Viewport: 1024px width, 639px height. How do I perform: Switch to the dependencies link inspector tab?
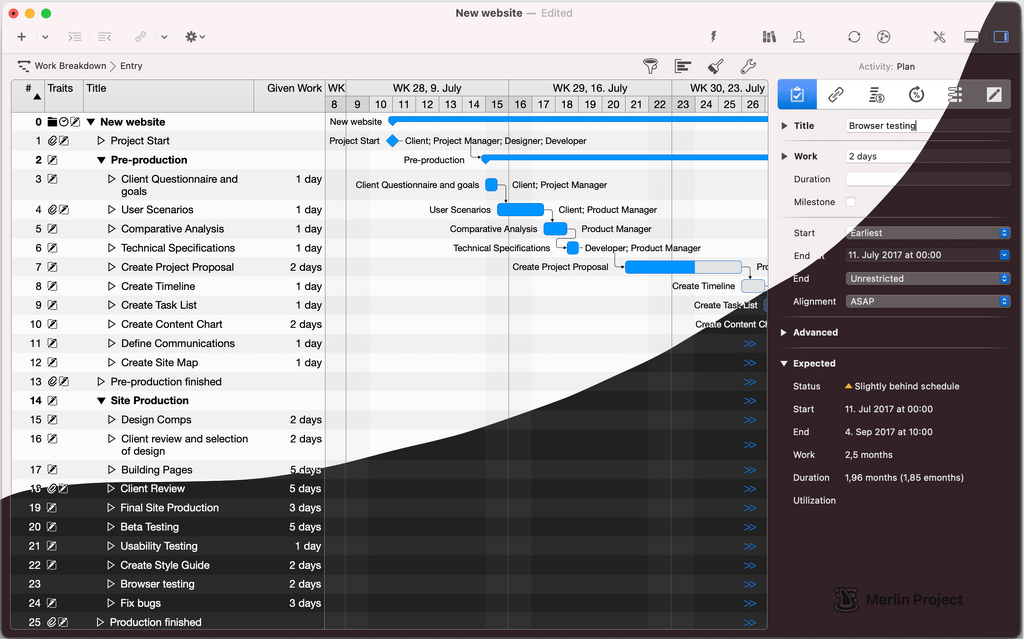coord(836,95)
